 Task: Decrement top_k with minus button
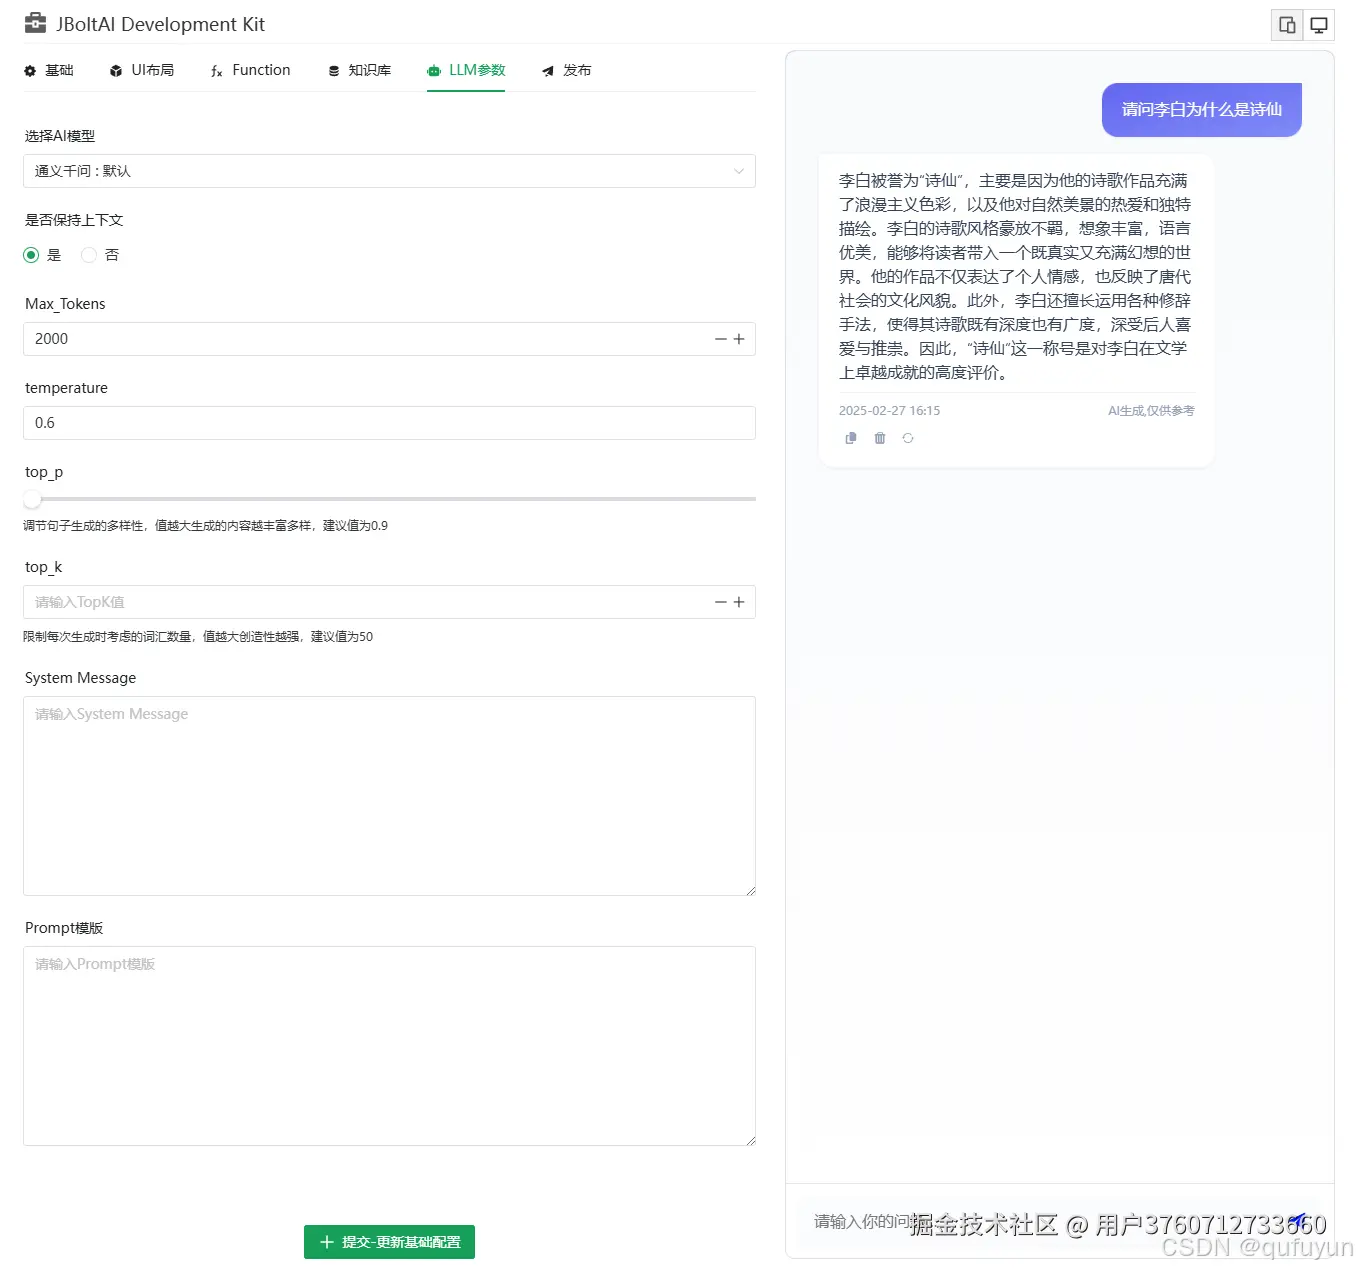pos(719,602)
